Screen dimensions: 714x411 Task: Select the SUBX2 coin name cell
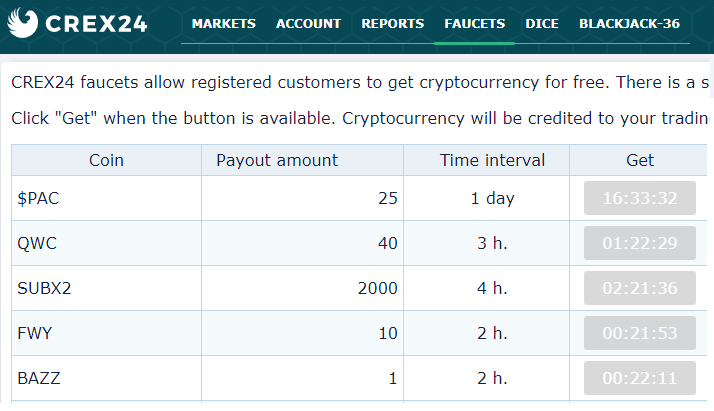tap(45, 288)
